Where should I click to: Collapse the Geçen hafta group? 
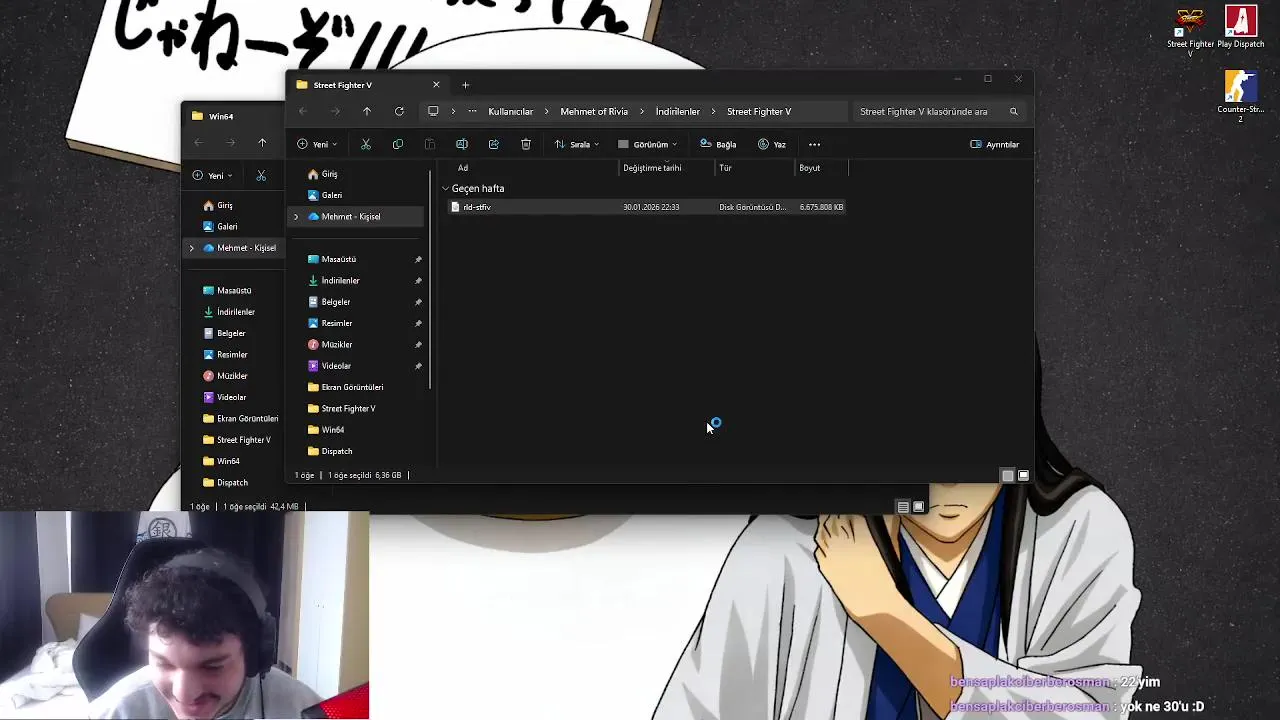pyautogui.click(x=446, y=188)
